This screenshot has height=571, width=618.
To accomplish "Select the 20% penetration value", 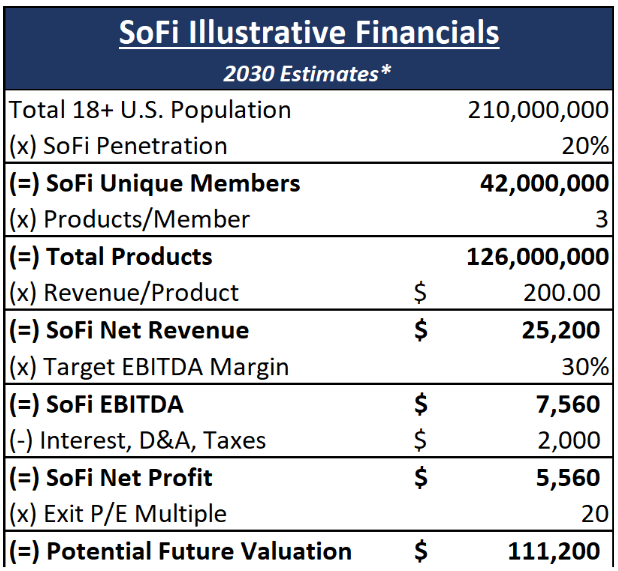I will [x=585, y=146].
